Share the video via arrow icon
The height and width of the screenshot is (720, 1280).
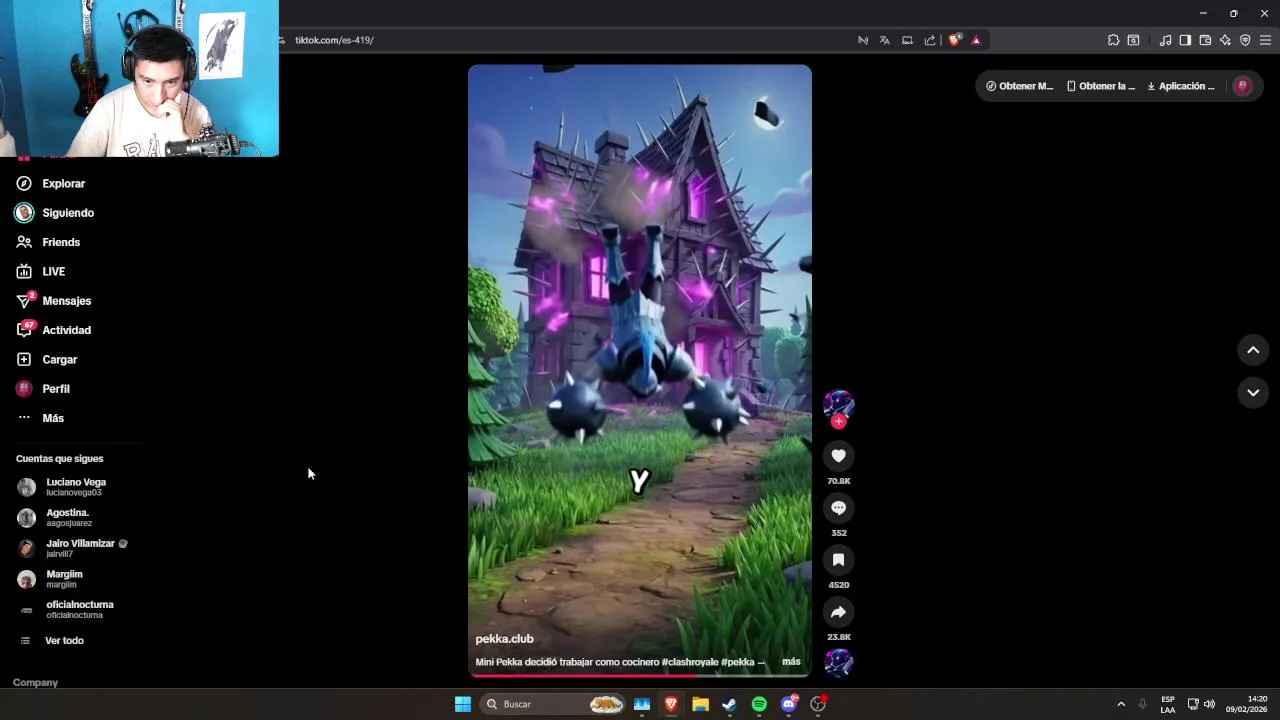click(838, 612)
